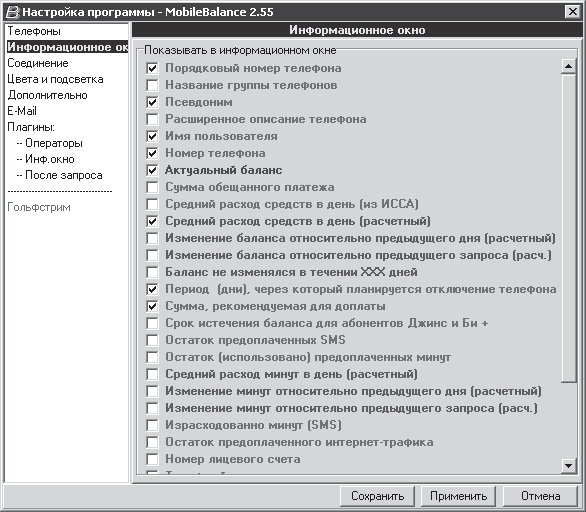Viewport: 586px width, 512px height.
Task: Enable Остаток предоплаченных SMS checkbox
Action: click(x=152, y=340)
